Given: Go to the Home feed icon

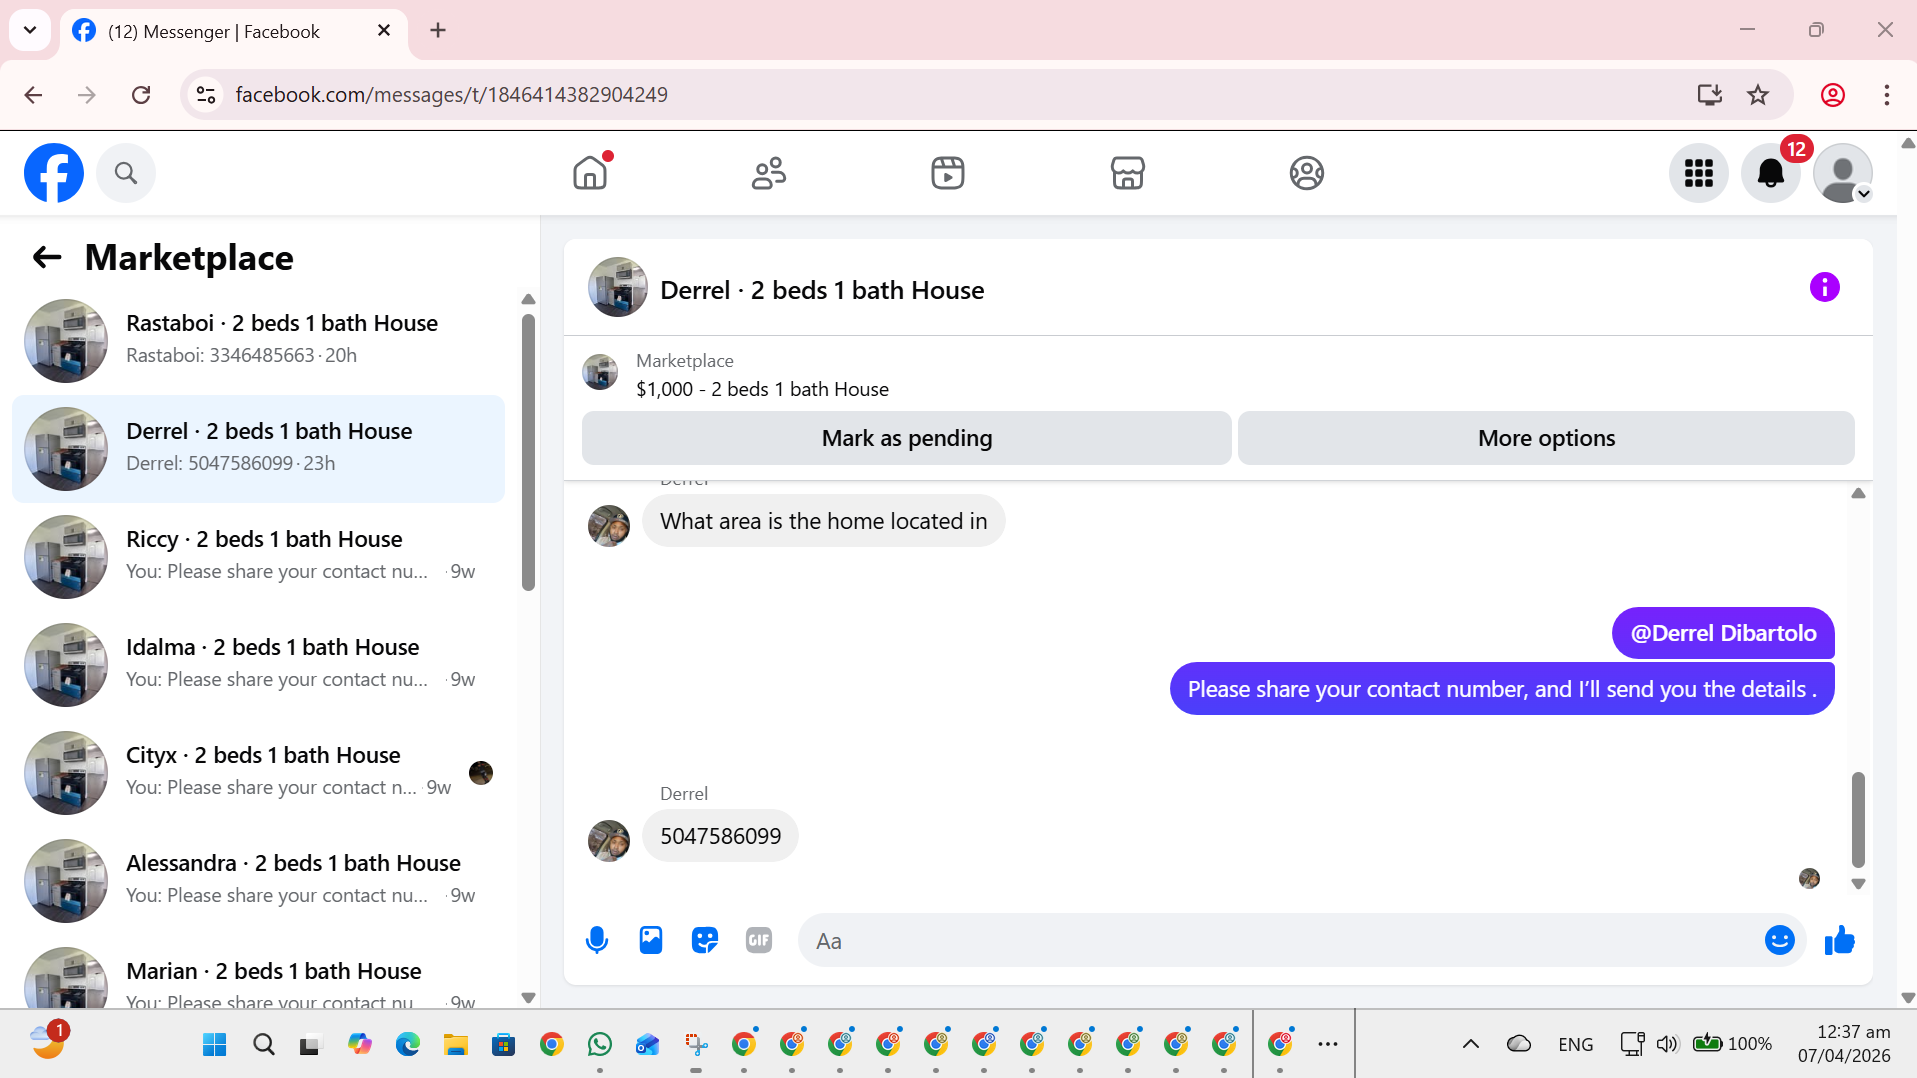Looking at the screenshot, I should pos(590,173).
